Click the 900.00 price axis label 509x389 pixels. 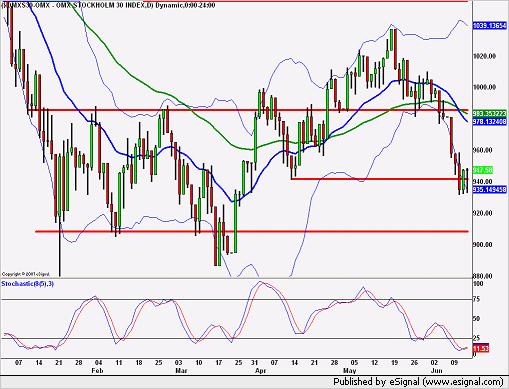click(483, 245)
